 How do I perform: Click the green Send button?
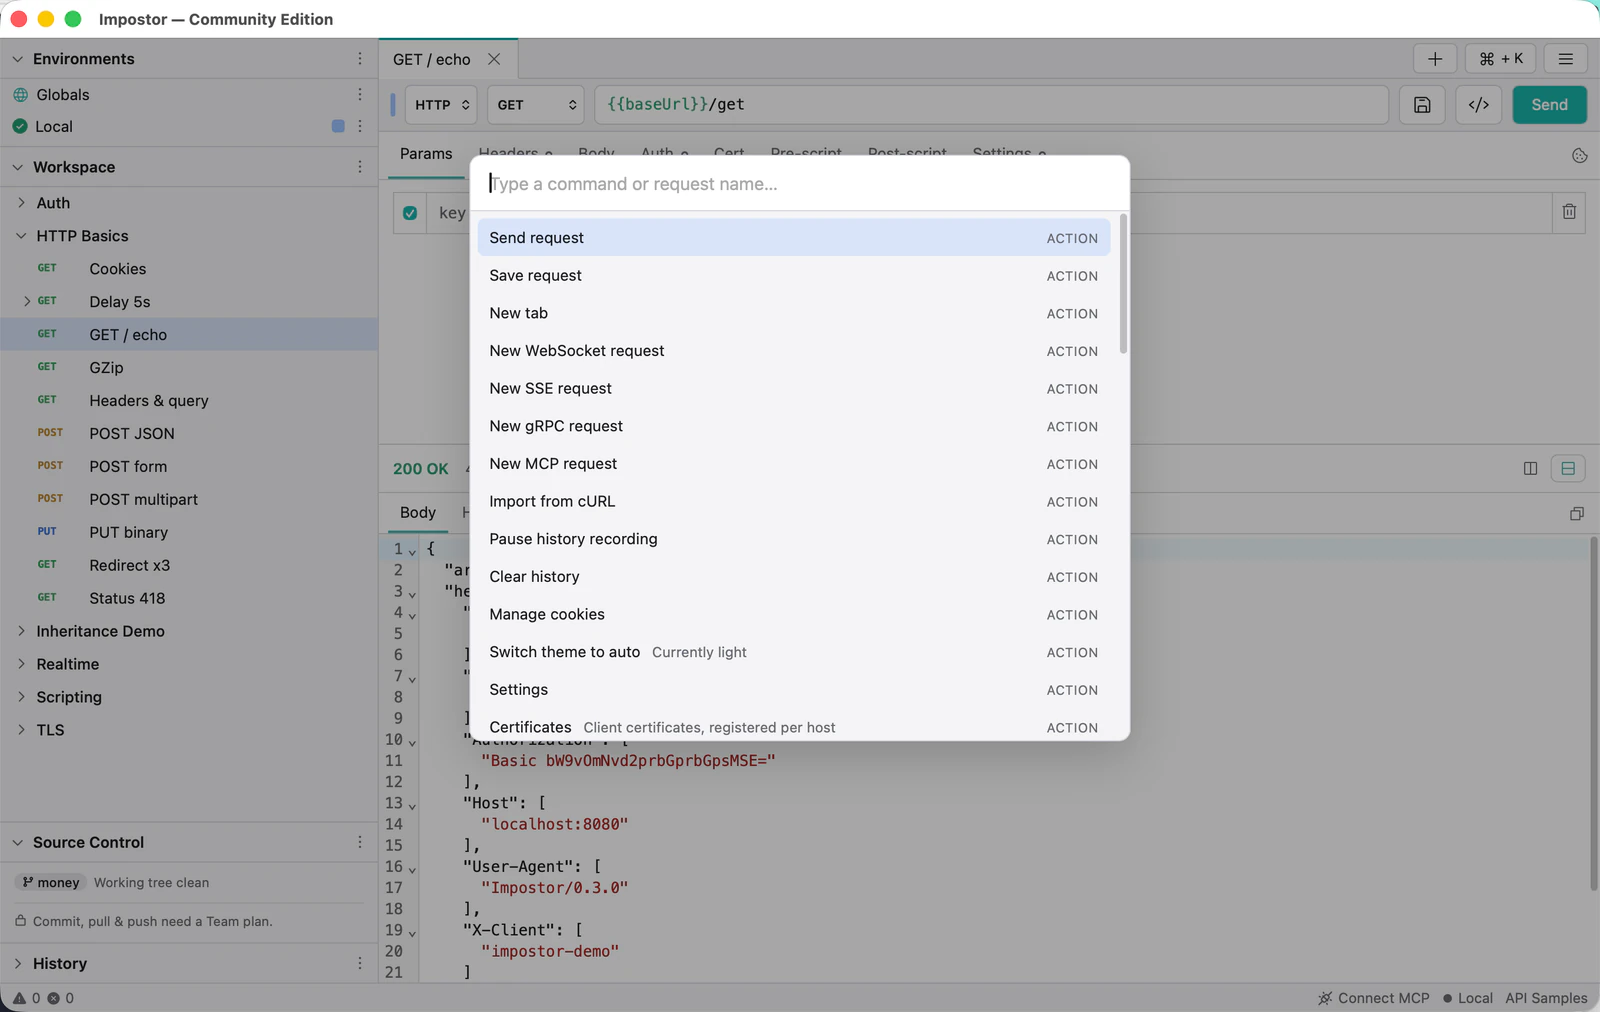tap(1549, 105)
